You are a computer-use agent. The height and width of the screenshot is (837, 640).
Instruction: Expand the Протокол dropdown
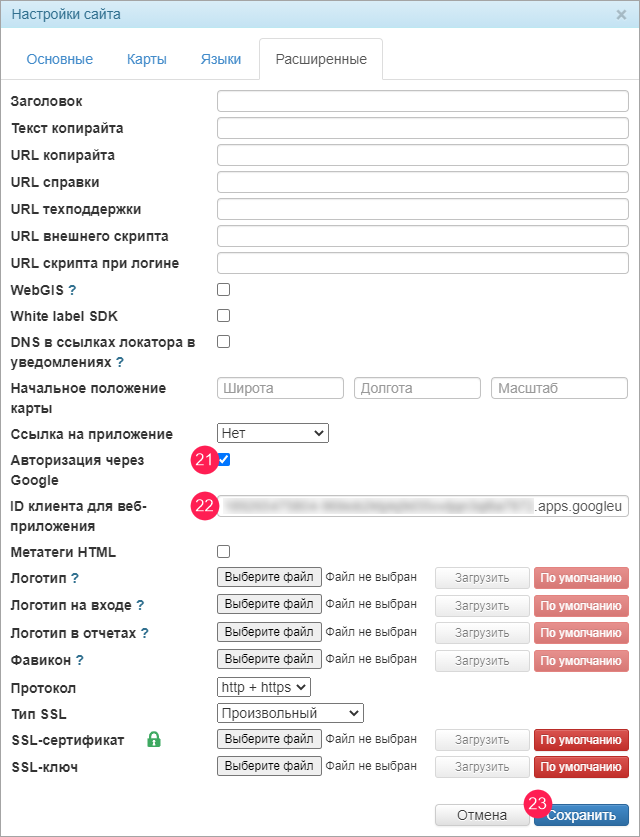click(264, 687)
